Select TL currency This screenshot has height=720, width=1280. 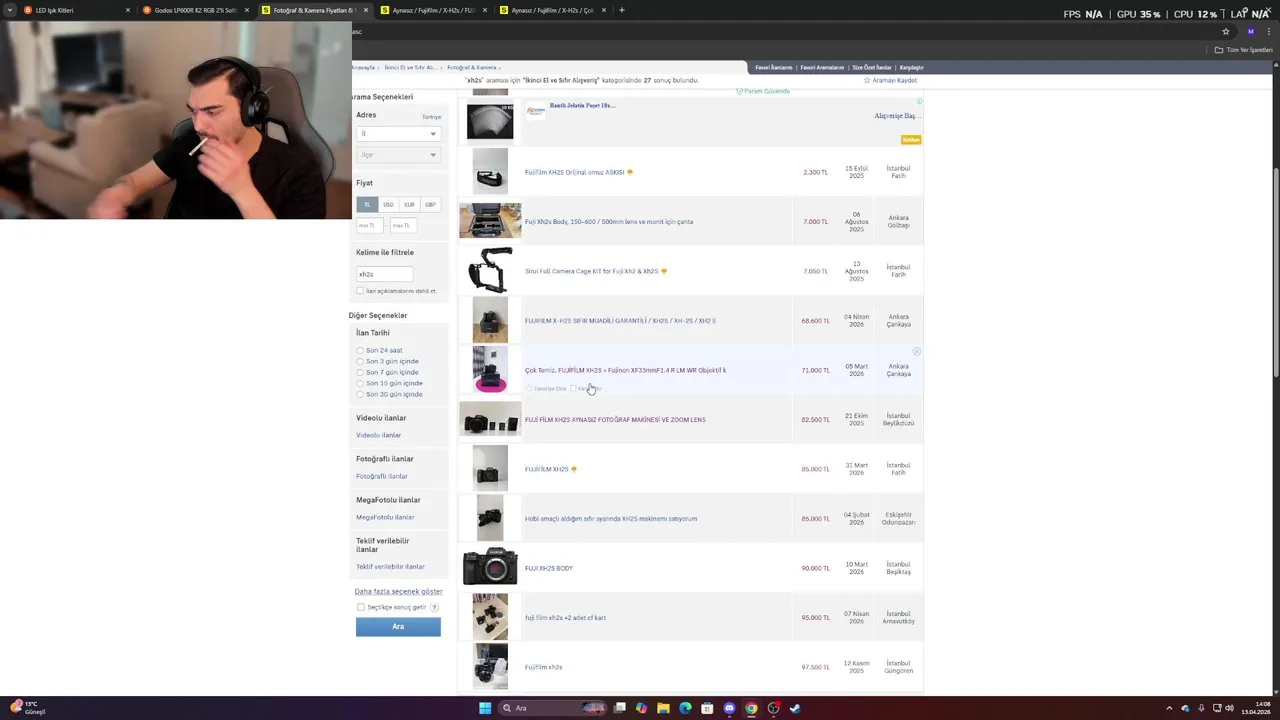pos(367,204)
